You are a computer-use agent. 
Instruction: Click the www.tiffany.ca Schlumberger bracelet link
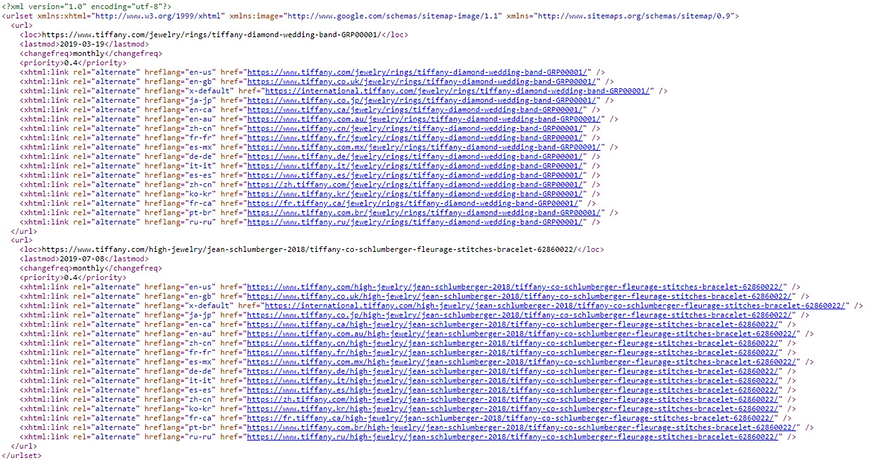click(x=512, y=324)
